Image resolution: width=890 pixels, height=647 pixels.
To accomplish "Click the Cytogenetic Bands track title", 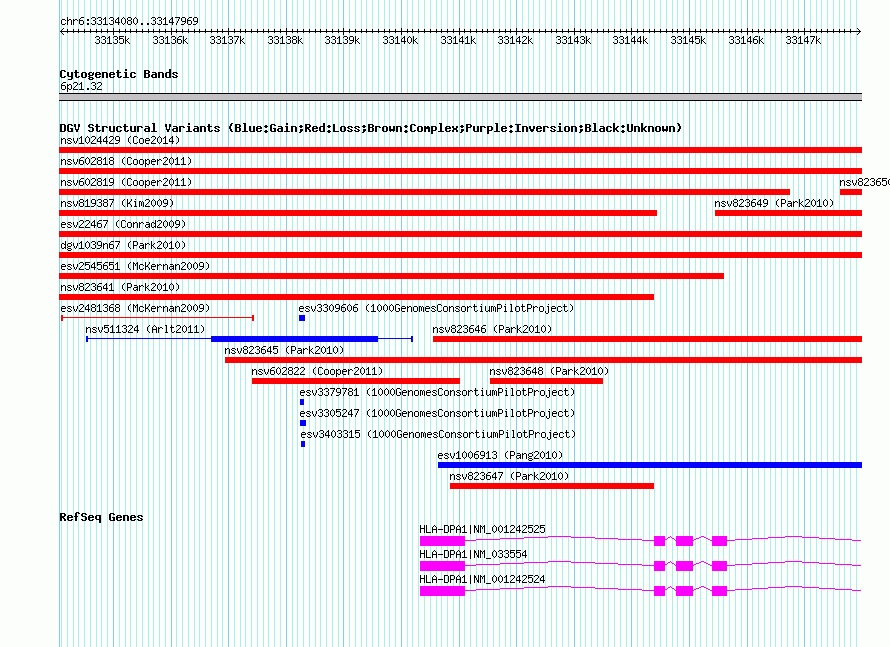I will 119,74.
